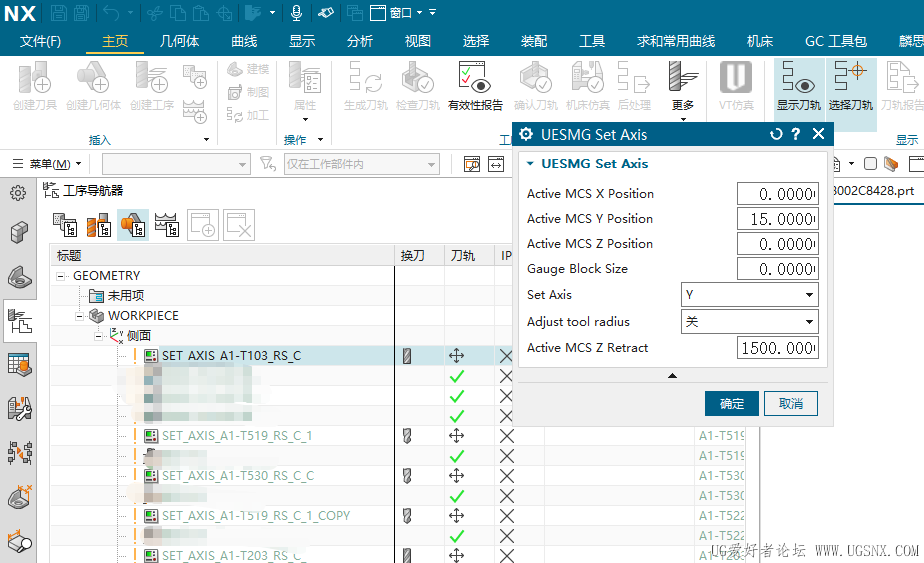Collapse dialog with the up arrow
Screen dimensions: 924x563
[672, 376]
